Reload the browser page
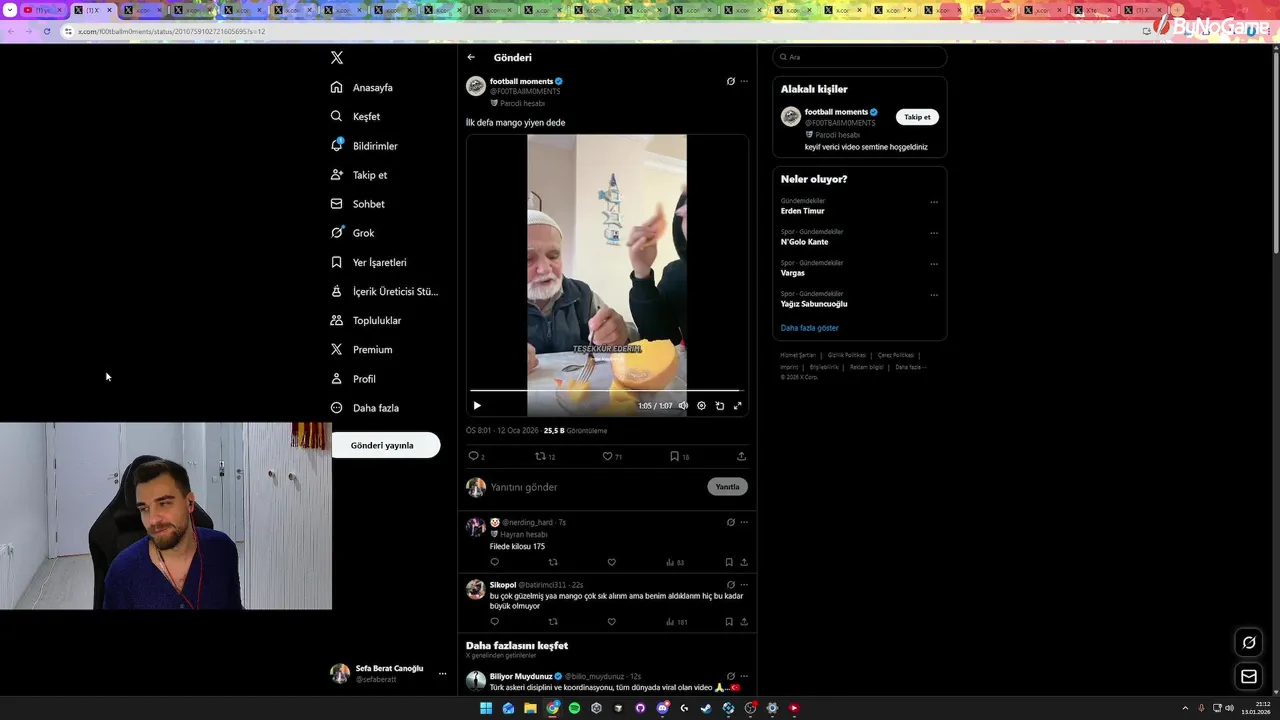 pos(47,31)
